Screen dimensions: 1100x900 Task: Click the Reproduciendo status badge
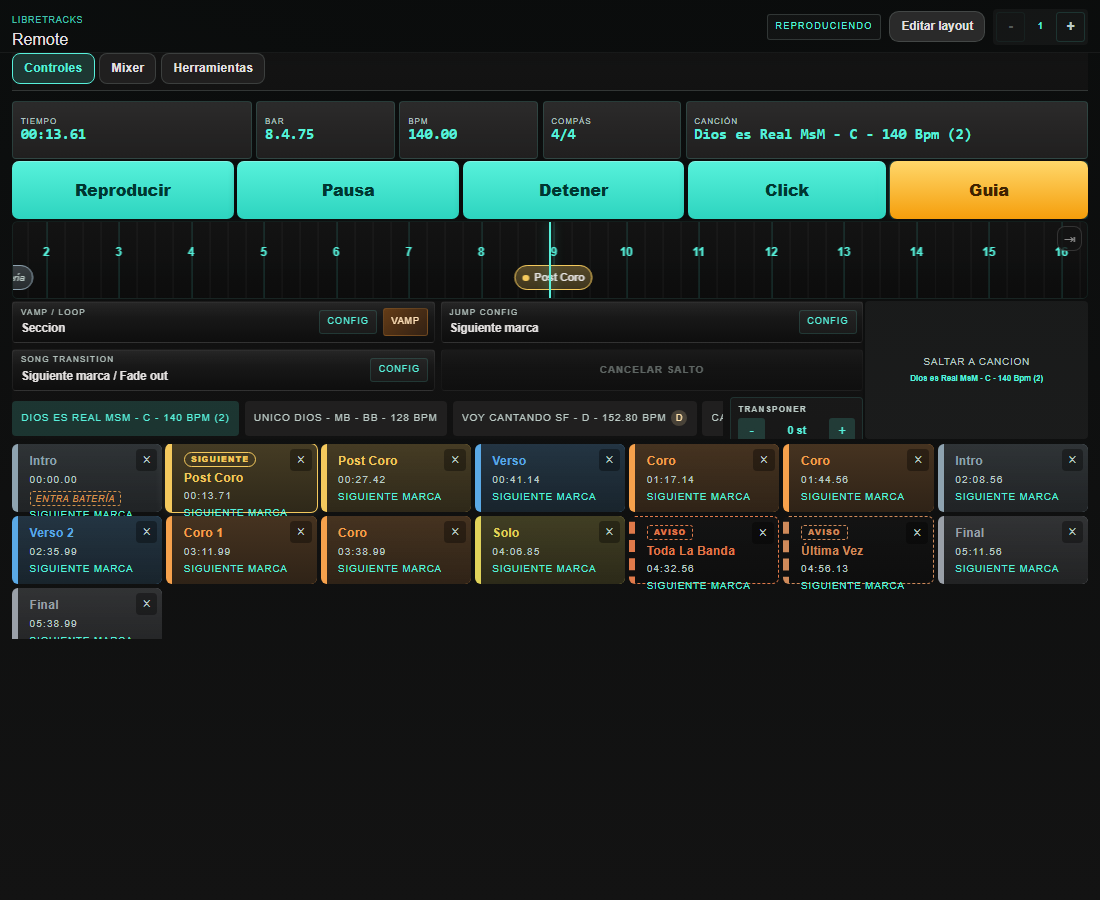tap(824, 27)
